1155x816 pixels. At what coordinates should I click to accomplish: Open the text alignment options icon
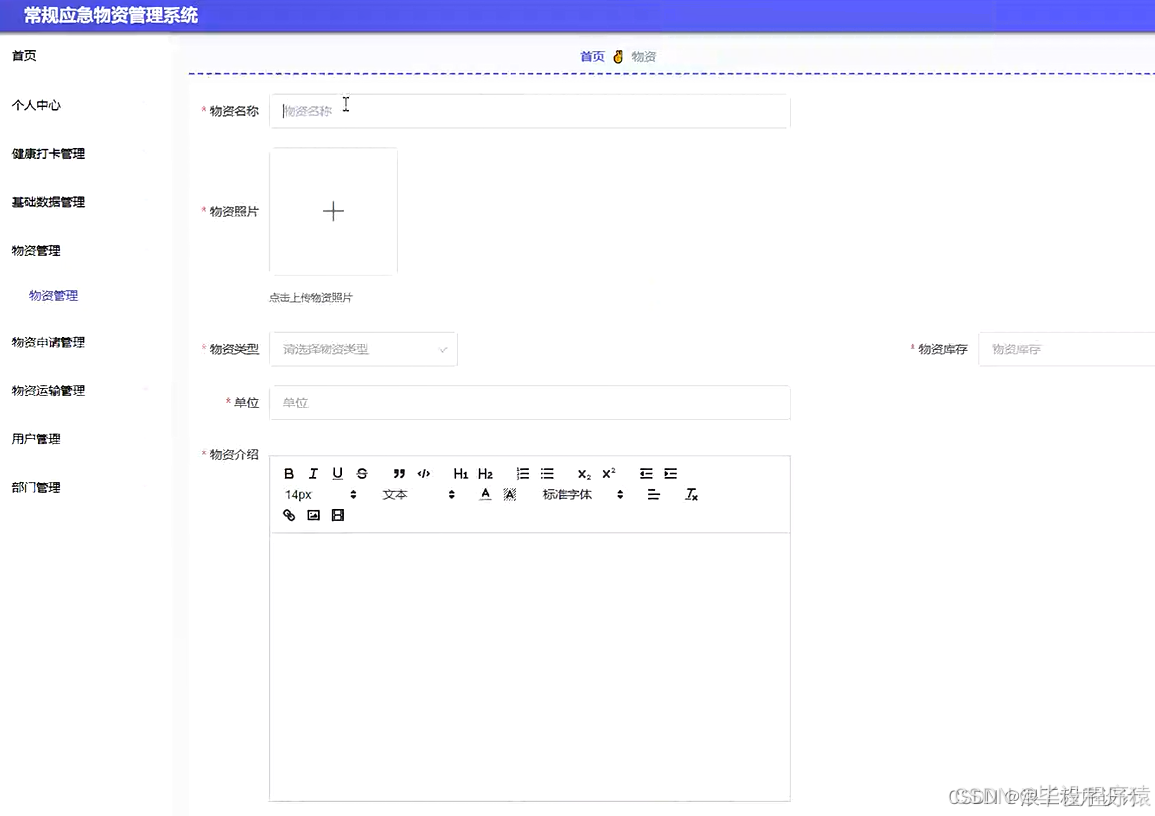pyautogui.click(x=653, y=494)
